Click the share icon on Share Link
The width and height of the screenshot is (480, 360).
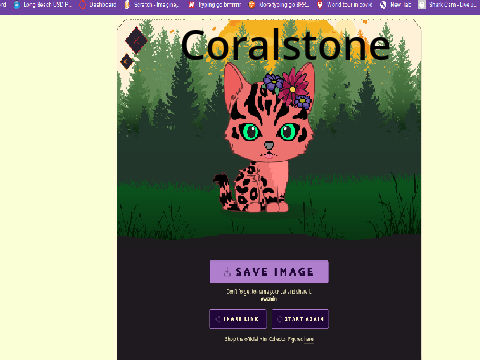pos(218,319)
